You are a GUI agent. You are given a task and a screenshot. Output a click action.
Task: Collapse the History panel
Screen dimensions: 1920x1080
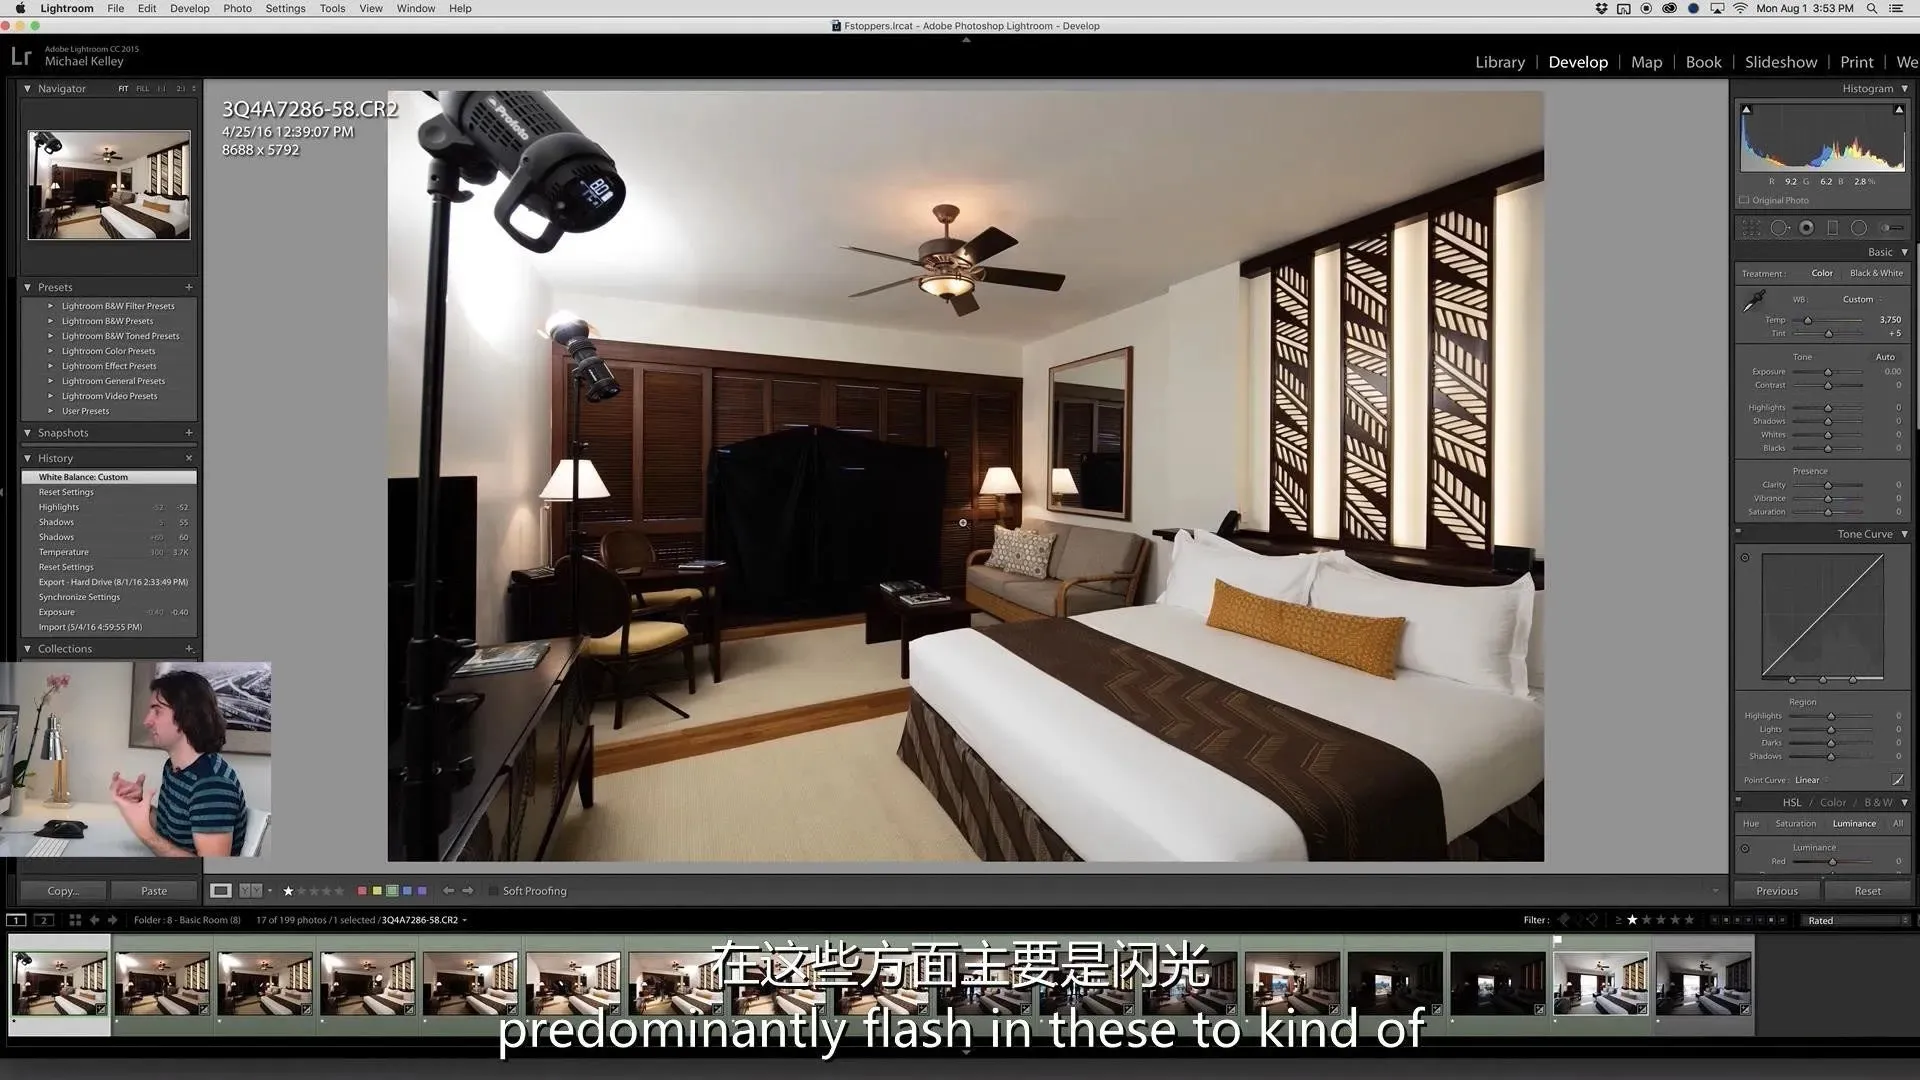pyautogui.click(x=27, y=458)
